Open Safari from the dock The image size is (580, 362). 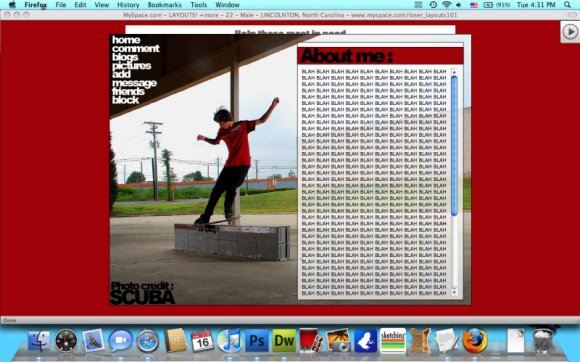pos(148,341)
